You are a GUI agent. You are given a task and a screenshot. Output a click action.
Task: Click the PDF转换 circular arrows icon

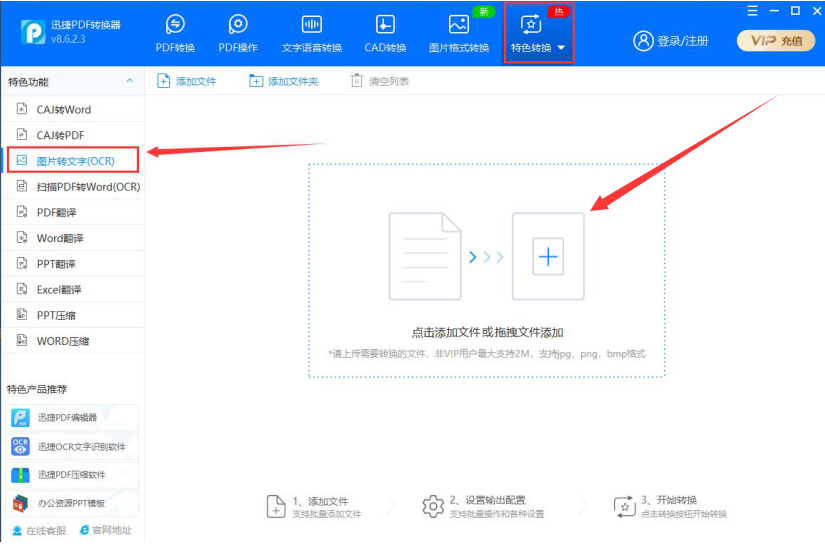tap(175, 24)
